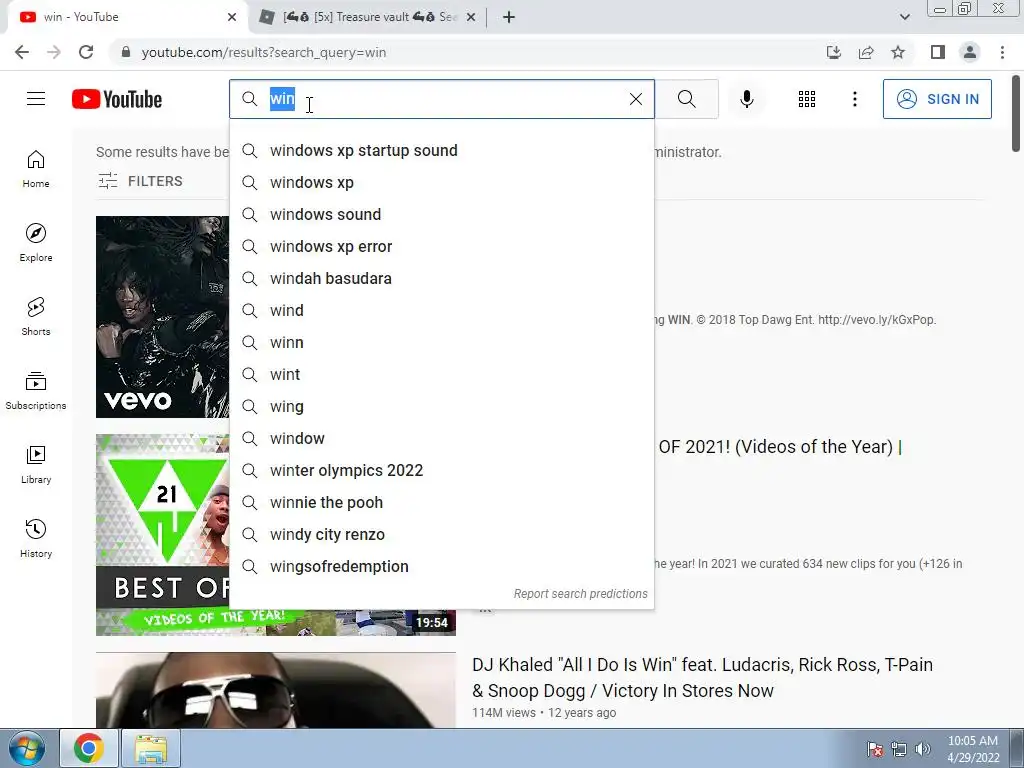
Task: Open History in the sidebar
Action: pos(36,539)
